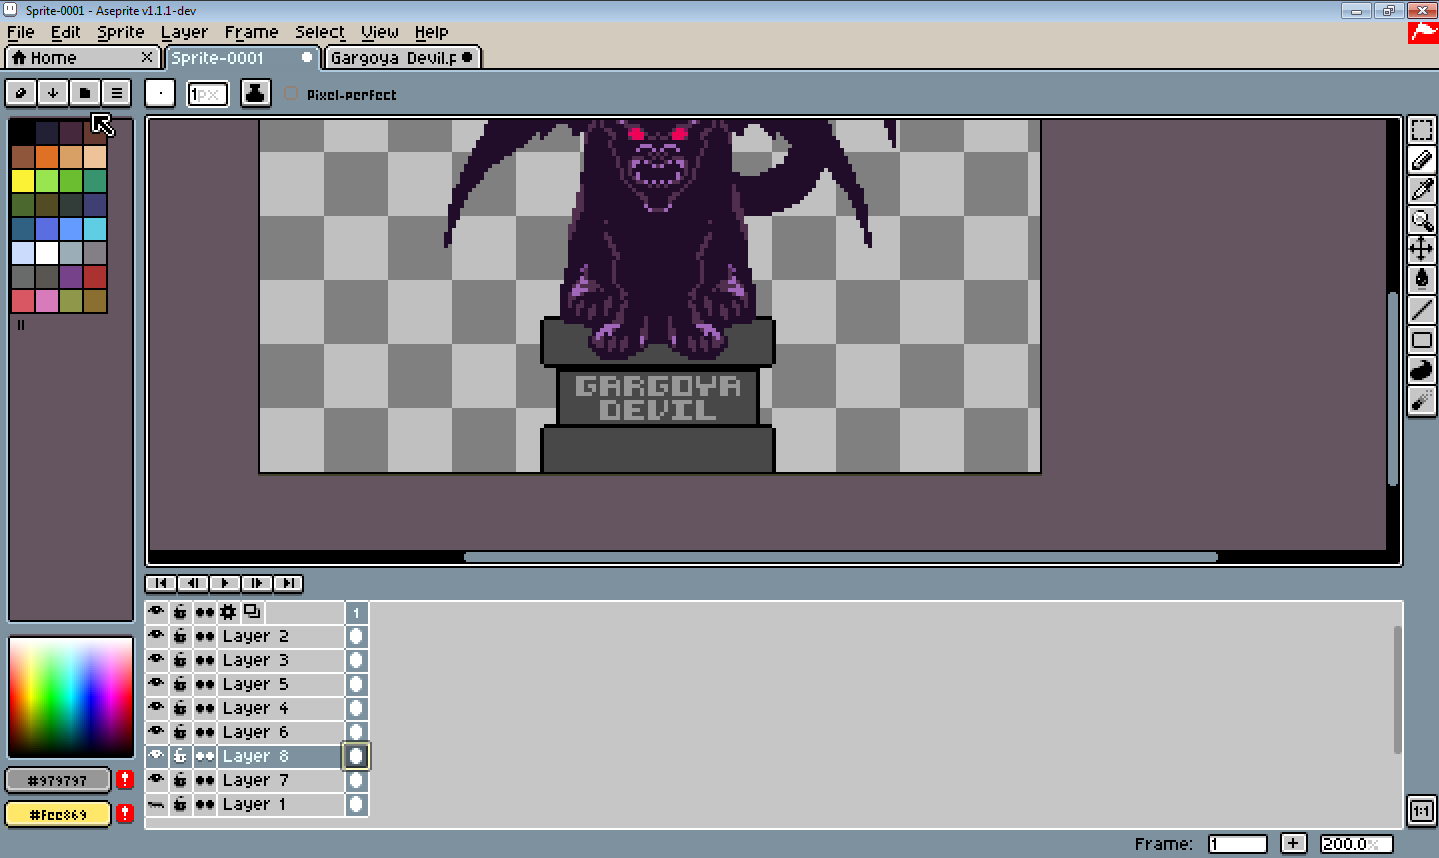Select the Zoom magnifier tool
The image size is (1439, 858).
pyautogui.click(x=1421, y=220)
